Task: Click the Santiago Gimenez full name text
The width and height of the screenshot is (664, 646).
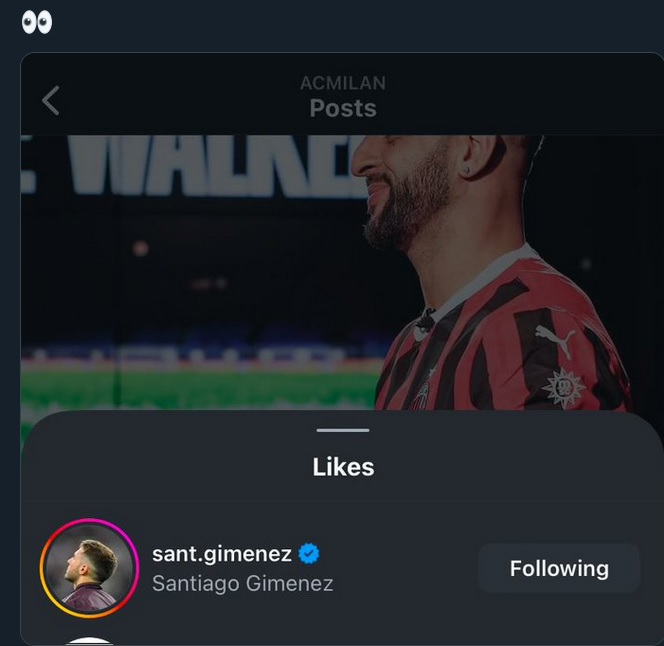Action: pyautogui.click(x=242, y=583)
